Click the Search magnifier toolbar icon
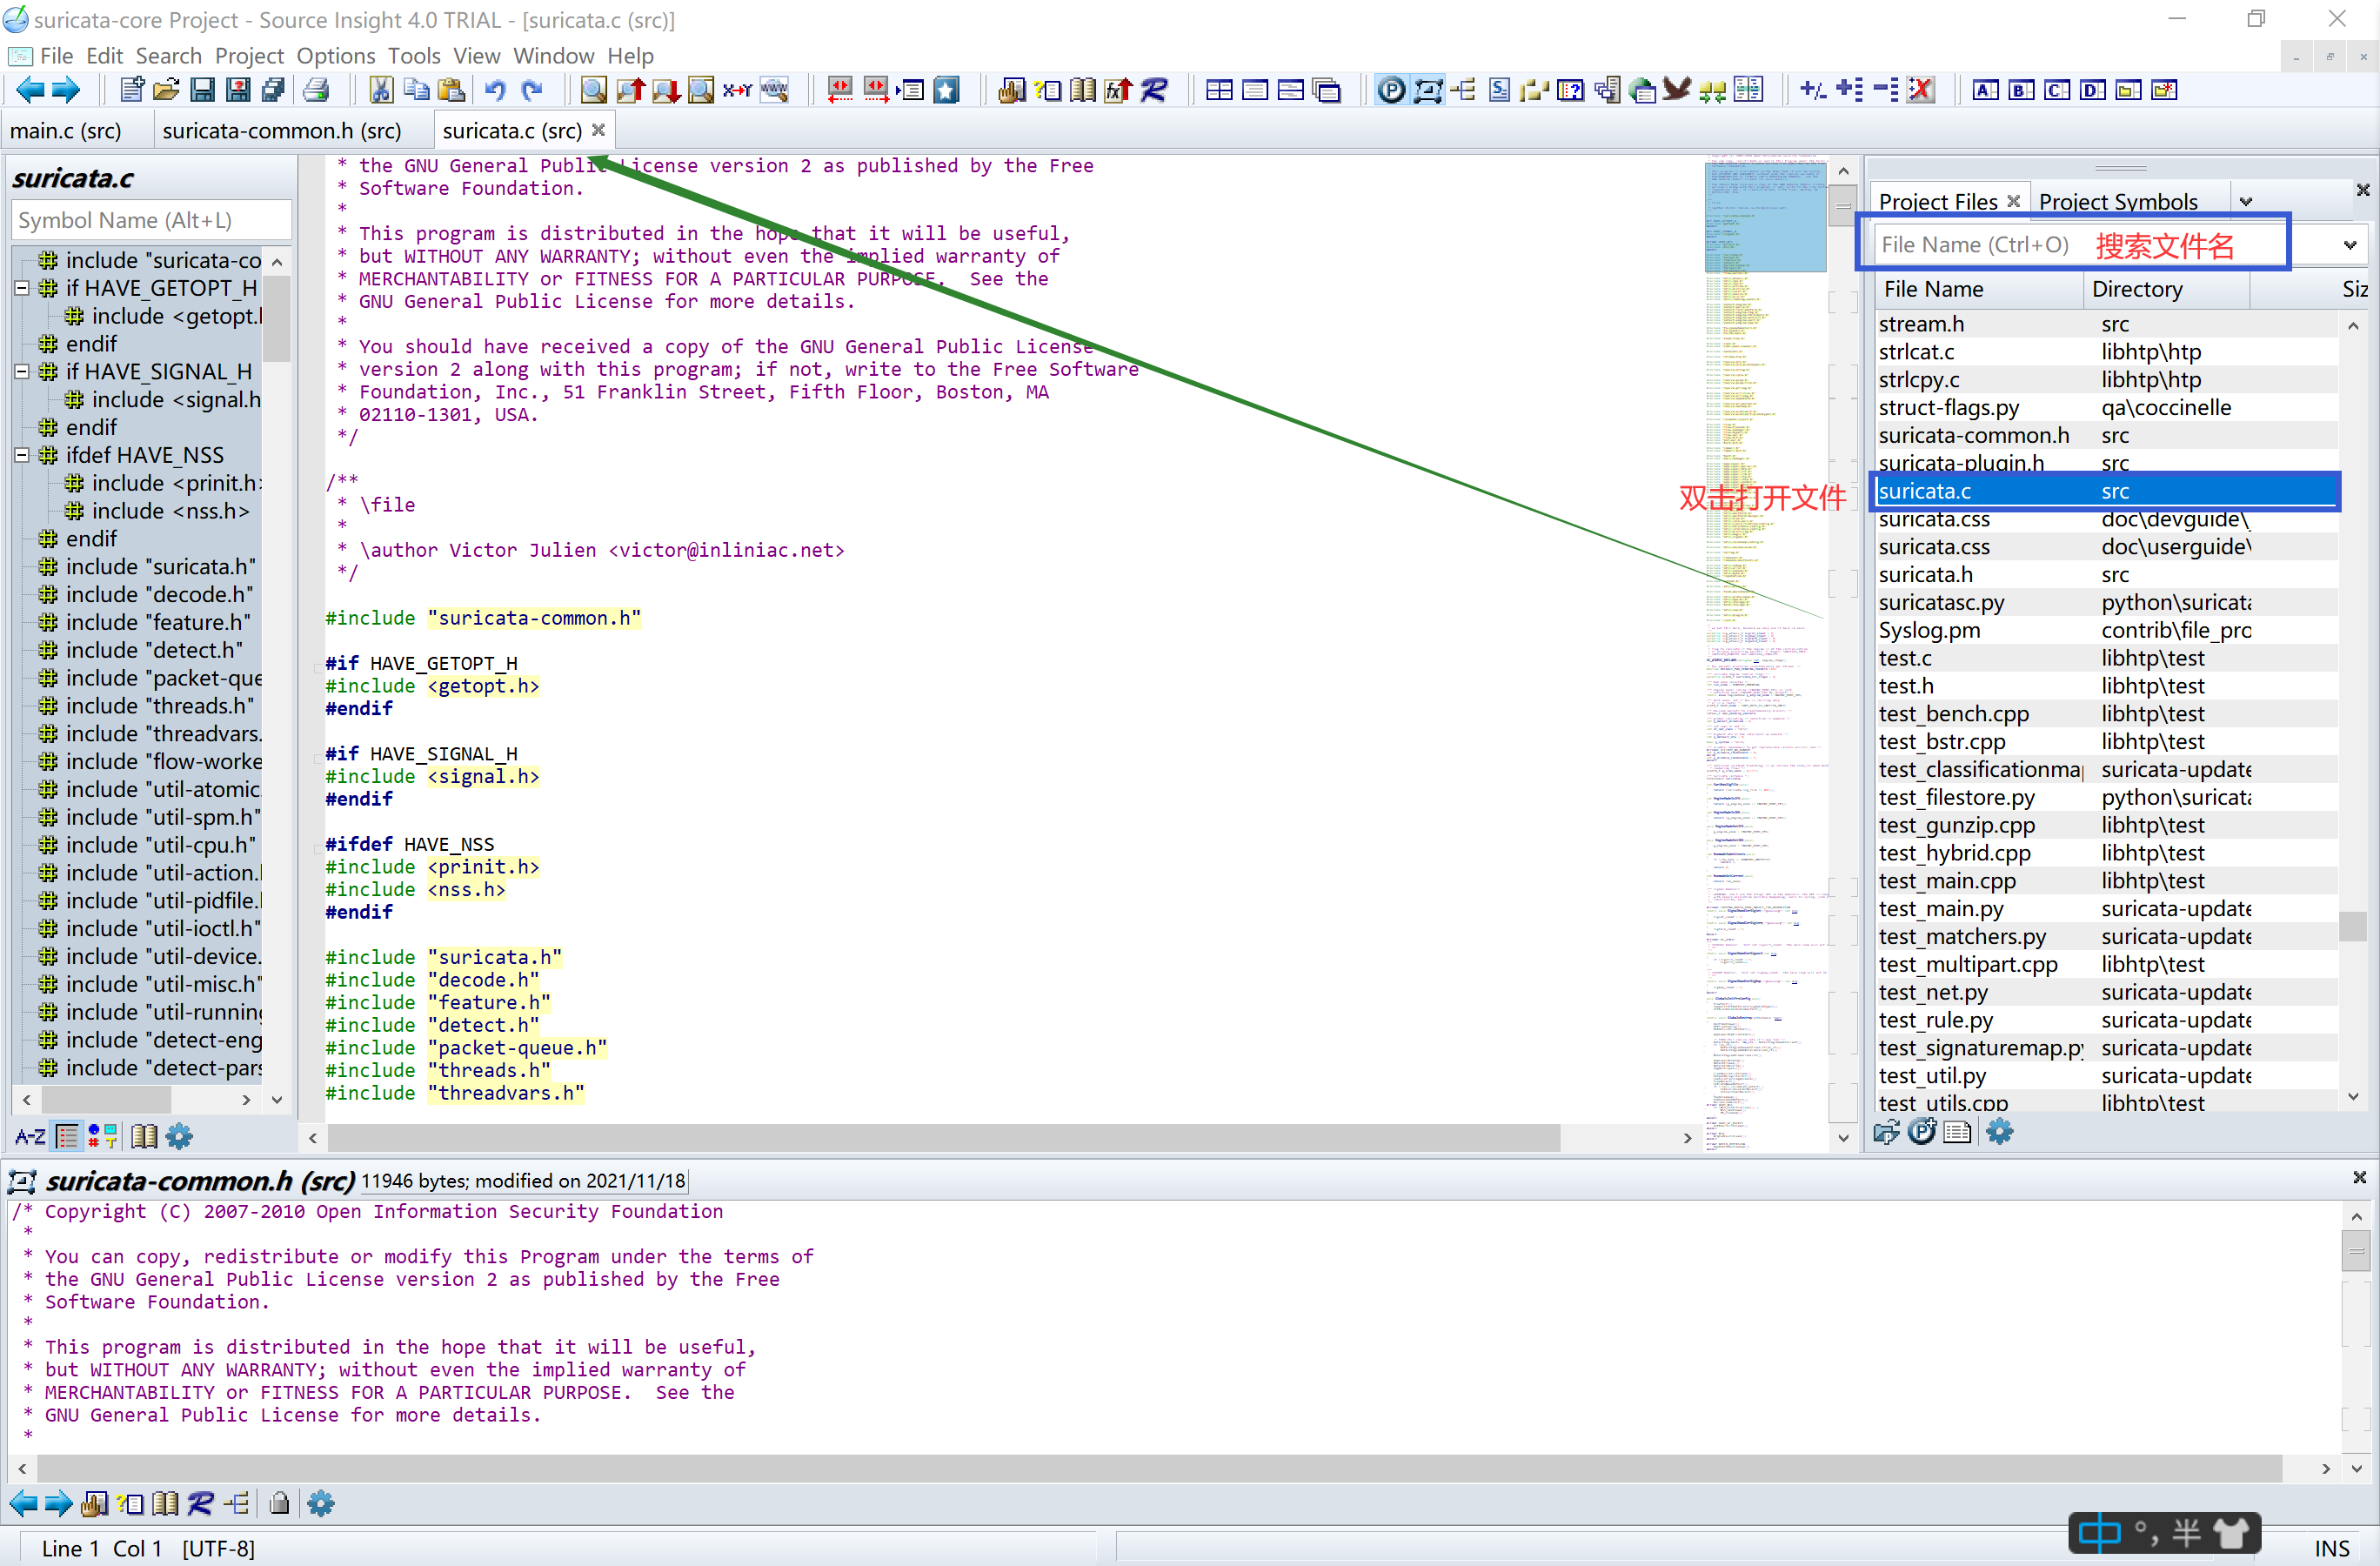 593,90
